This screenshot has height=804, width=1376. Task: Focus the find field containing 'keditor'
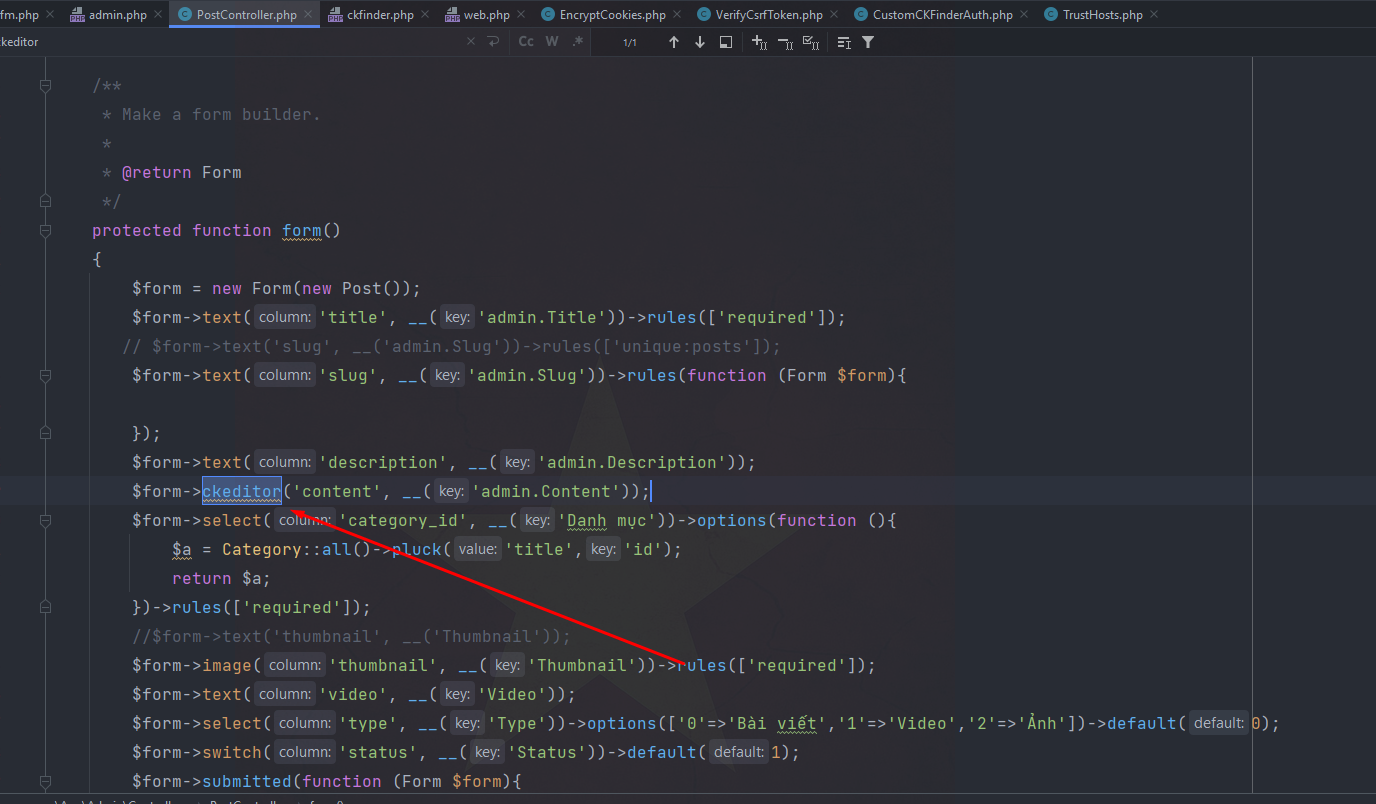[230, 42]
